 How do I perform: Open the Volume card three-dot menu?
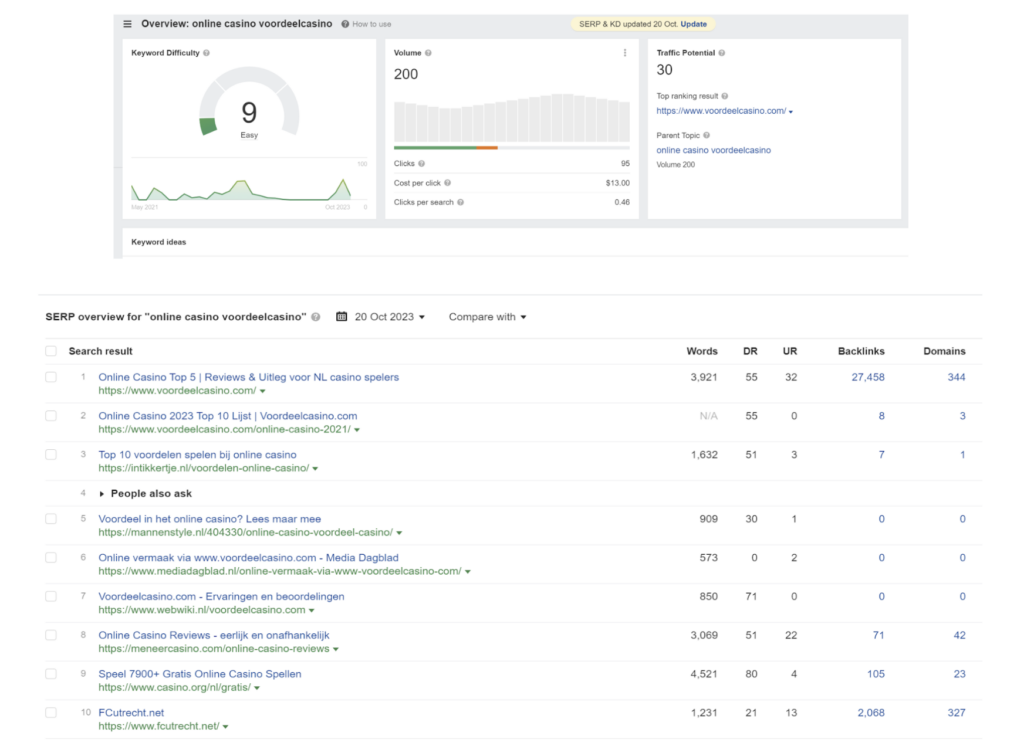(x=626, y=53)
